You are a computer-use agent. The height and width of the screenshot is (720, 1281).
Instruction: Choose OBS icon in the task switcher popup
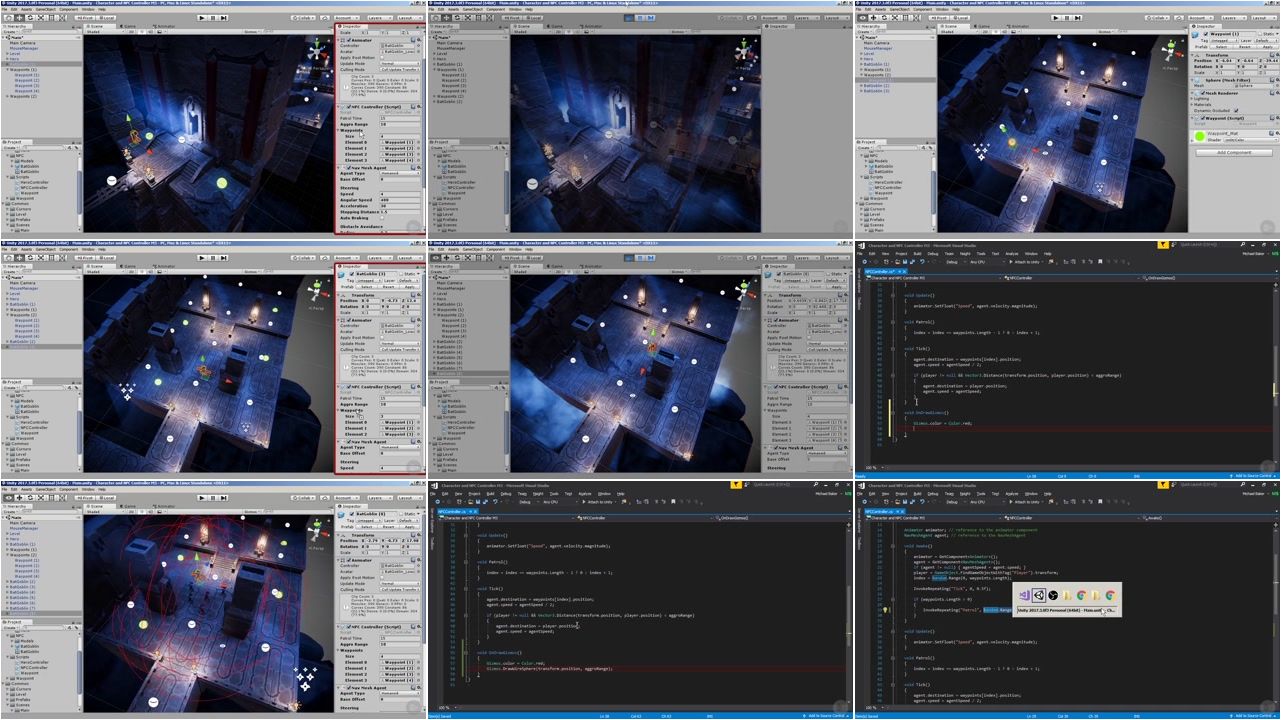(1053, 595)
